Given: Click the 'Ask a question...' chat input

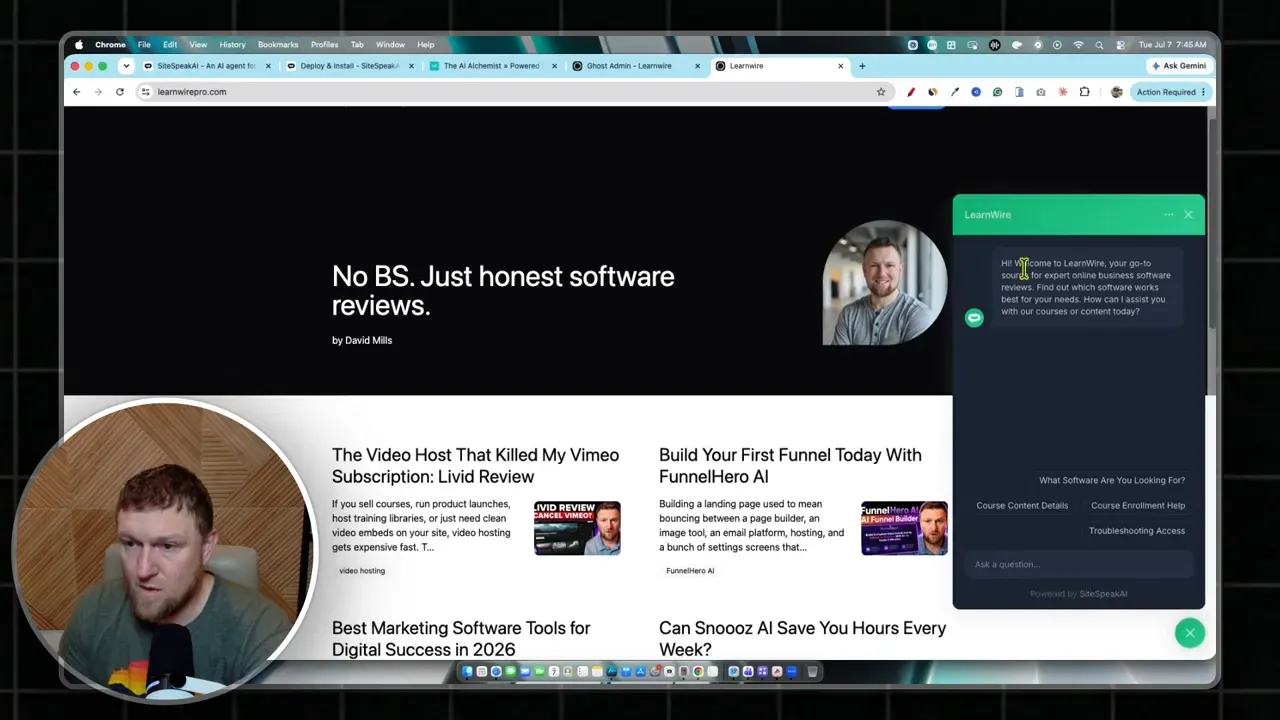Looking at the screenshot, I should tap(1079, 565).
